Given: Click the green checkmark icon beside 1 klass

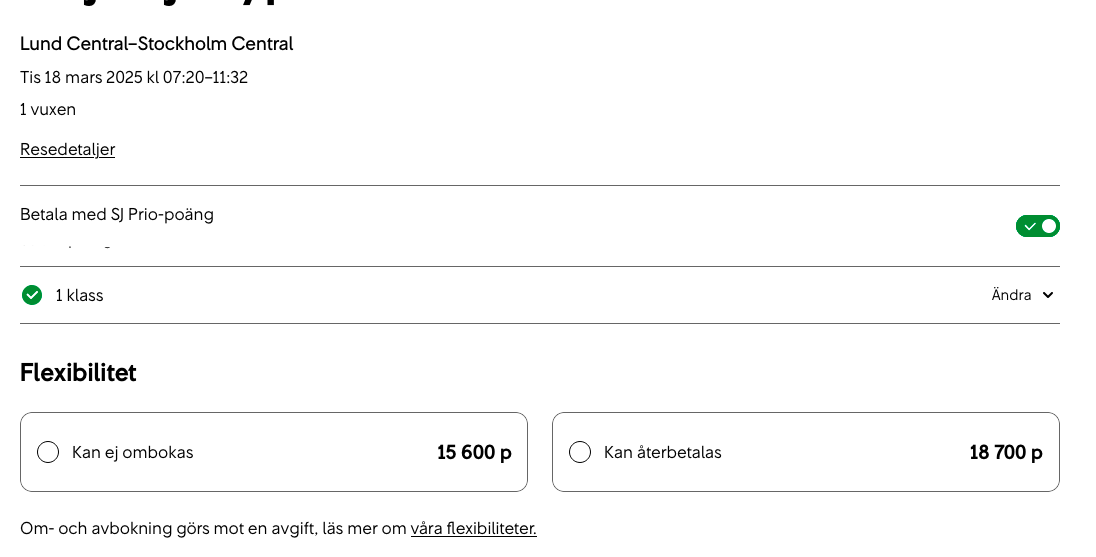Looking at the screenshot, I should (x=32, y=295).
